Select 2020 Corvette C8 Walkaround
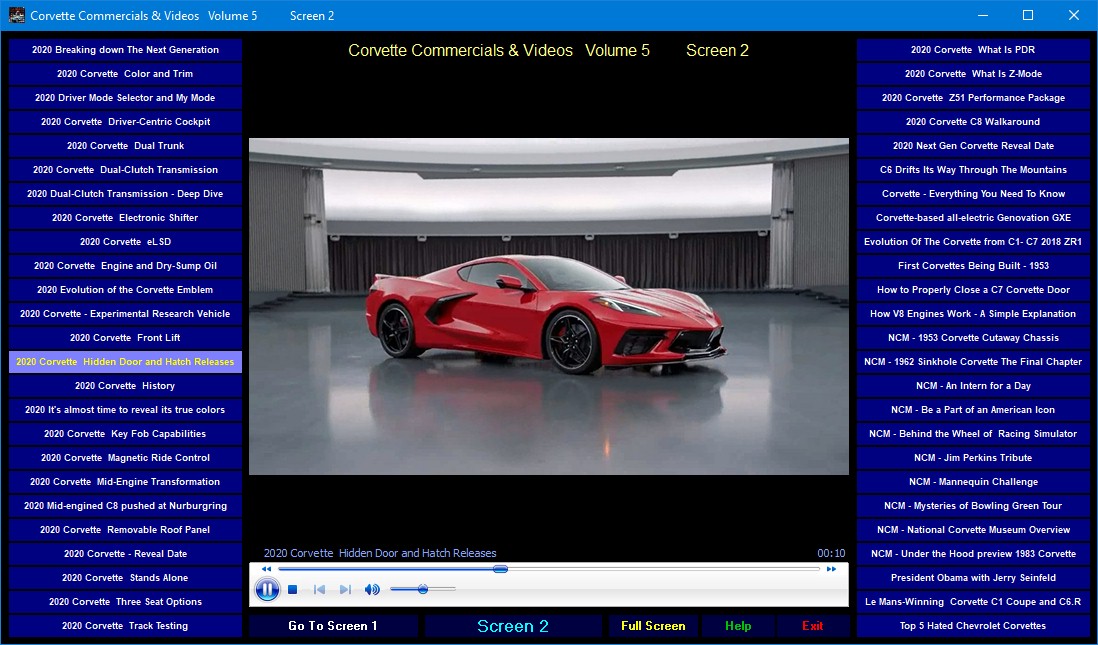 pos(973,122)
